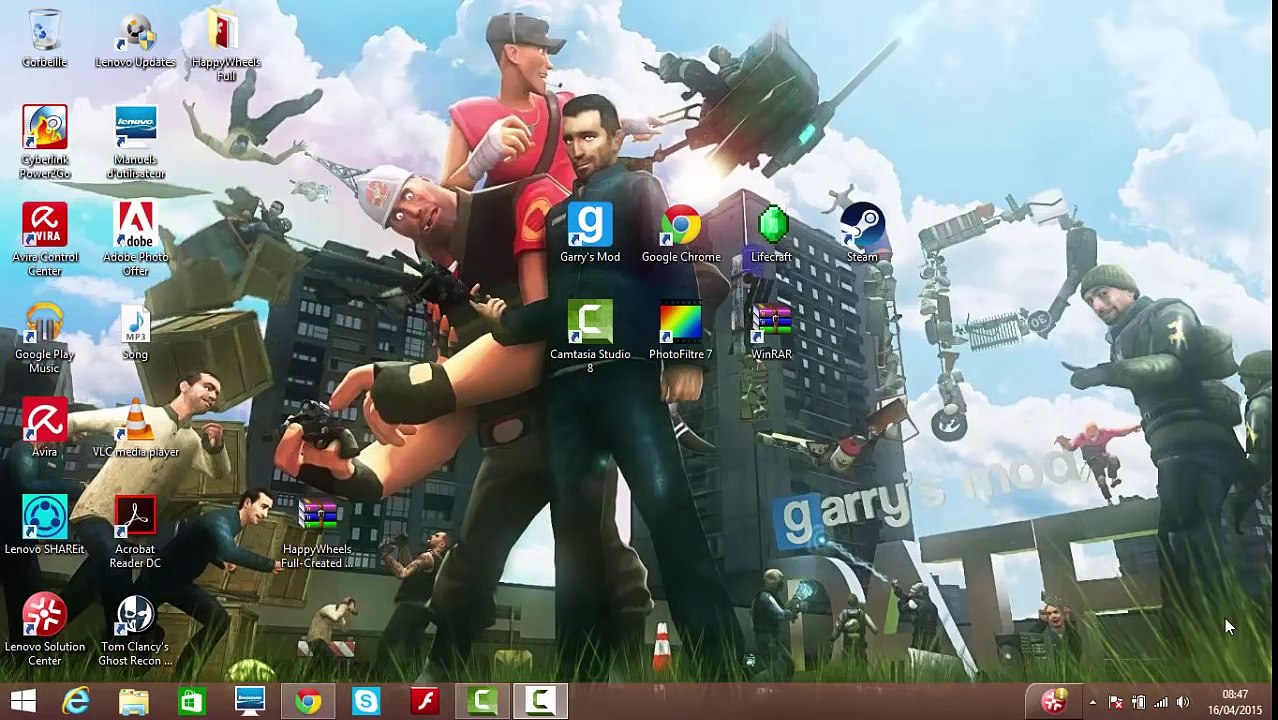
Task: Click the Lenovo Solution Center tray button
Action: tap(1054, 702)
